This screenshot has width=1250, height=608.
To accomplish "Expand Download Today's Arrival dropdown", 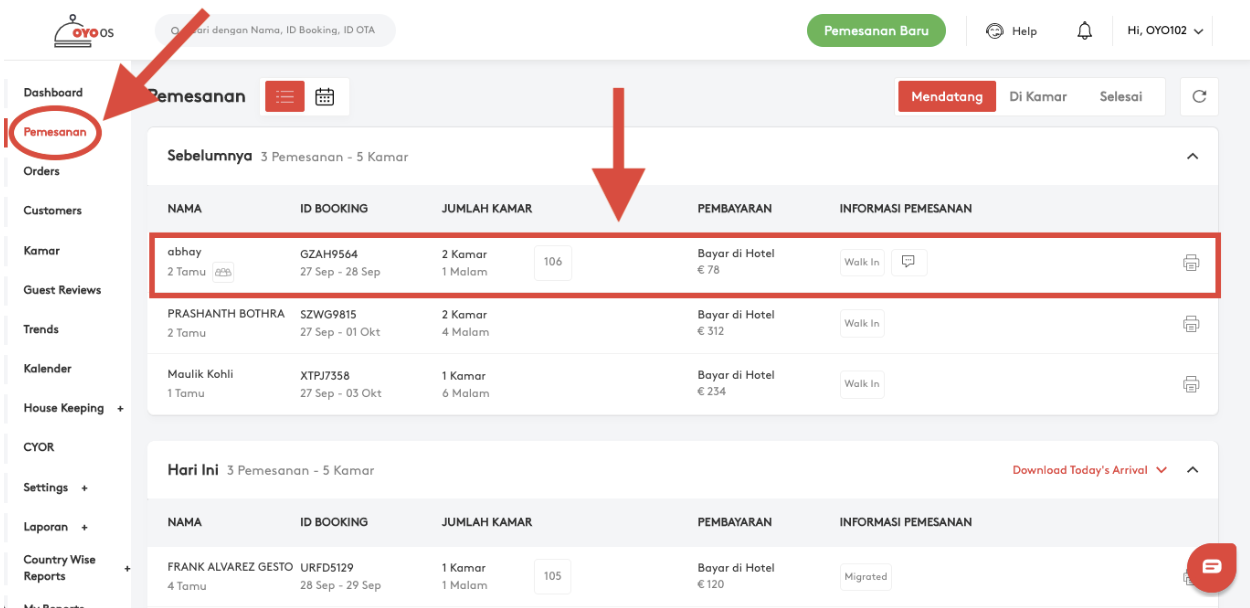I will pos(1089,470).
